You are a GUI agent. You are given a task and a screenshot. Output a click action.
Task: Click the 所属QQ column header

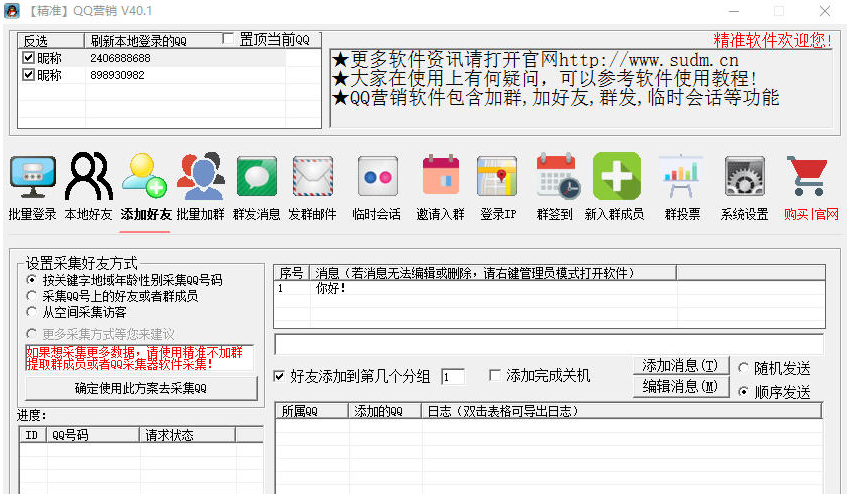pos(312,411)
